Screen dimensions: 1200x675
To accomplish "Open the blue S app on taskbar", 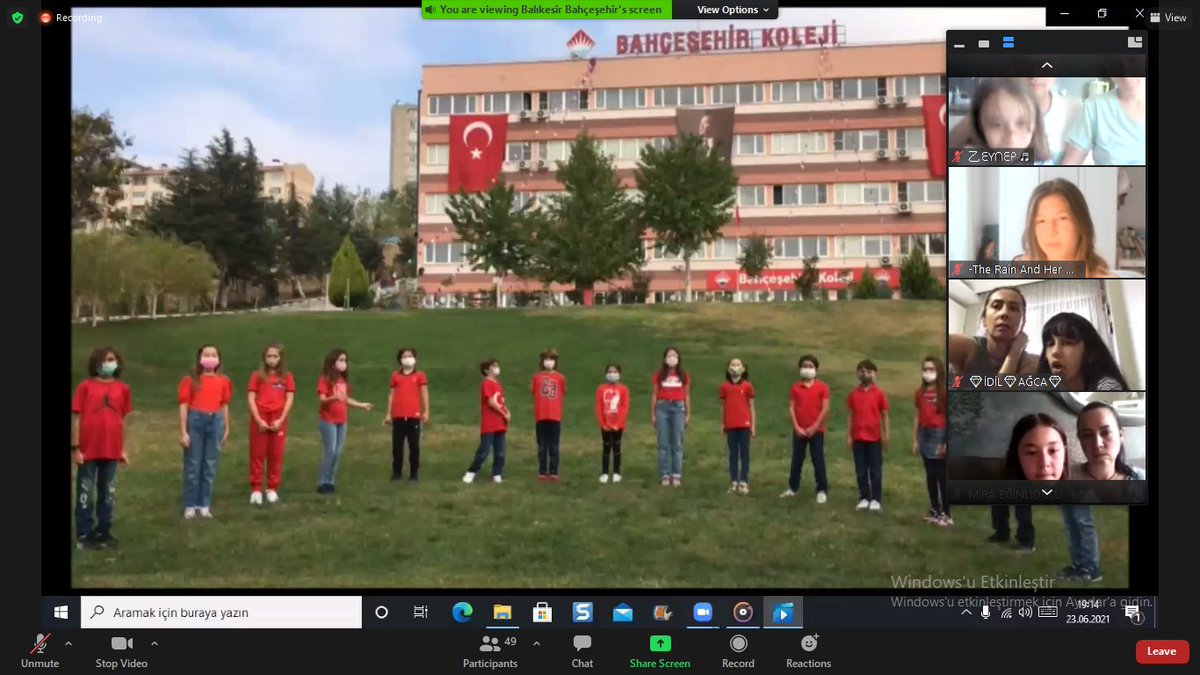I will (x=582, y=612).
